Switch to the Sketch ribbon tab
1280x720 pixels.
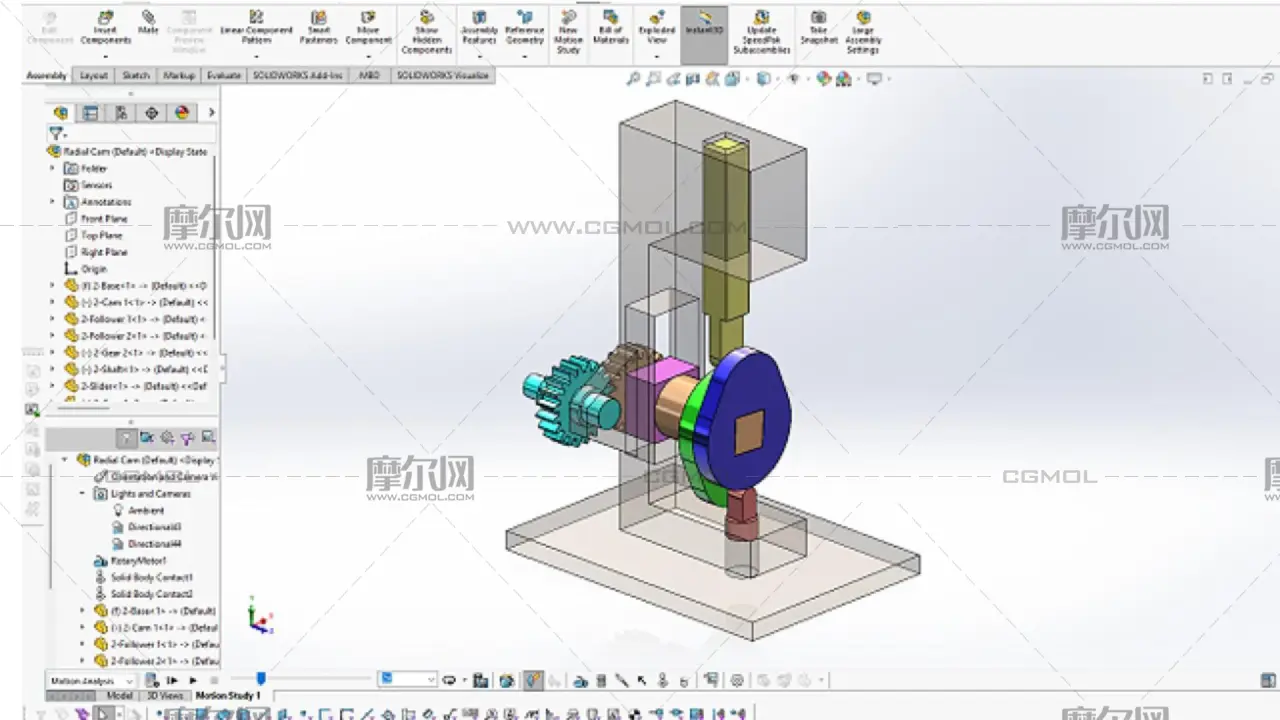click(x=136, y=76)
